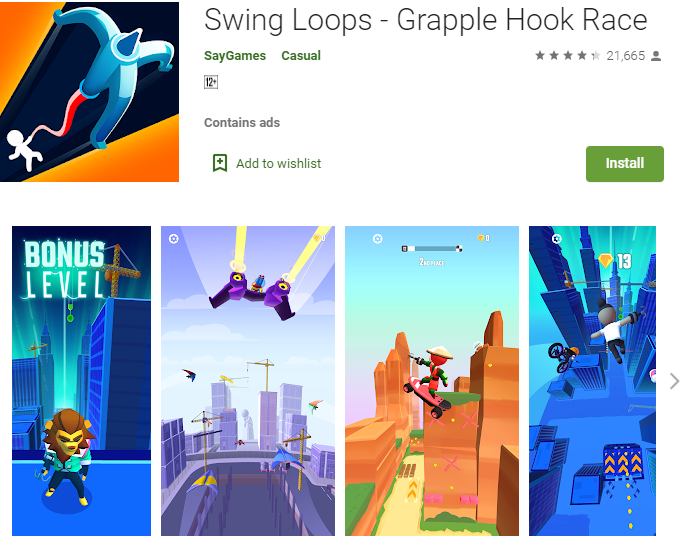Click the gear icon in purple robot screenshot

[173, 239]
